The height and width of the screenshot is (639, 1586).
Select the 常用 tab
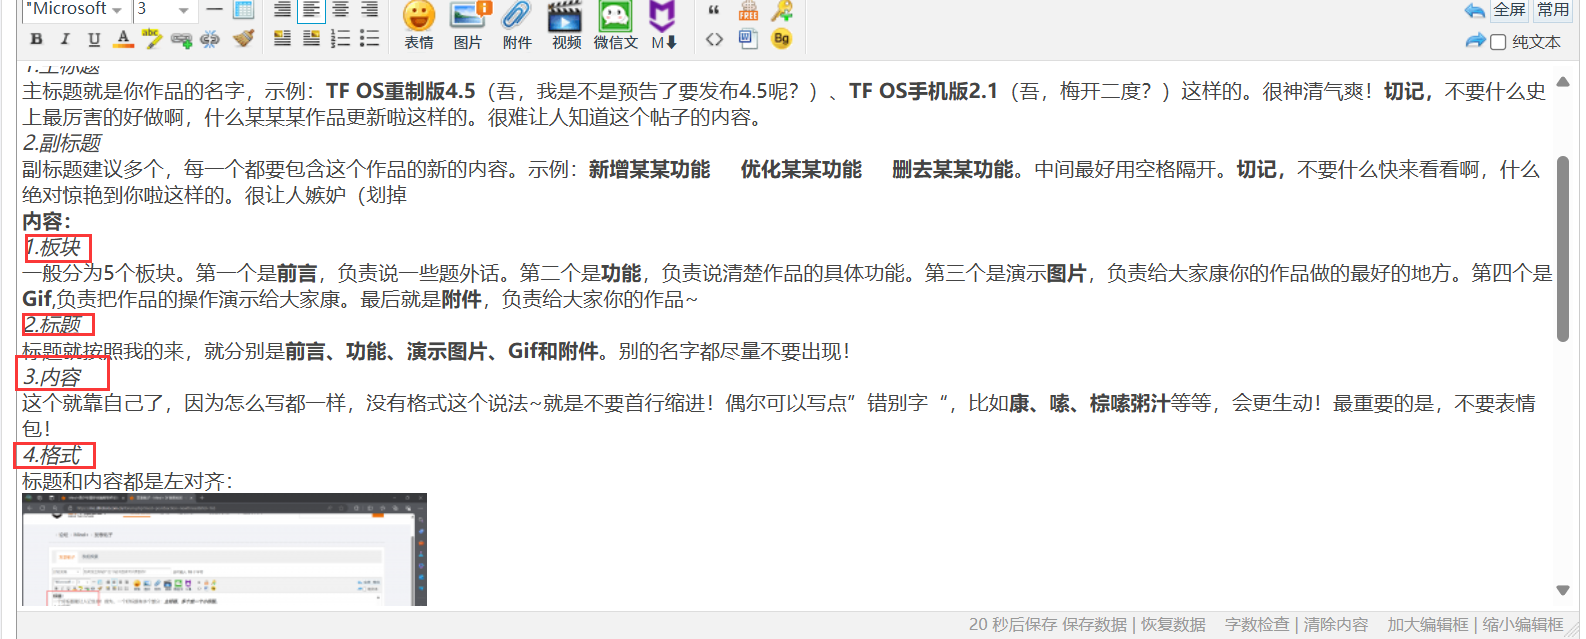coord(1553,10)
